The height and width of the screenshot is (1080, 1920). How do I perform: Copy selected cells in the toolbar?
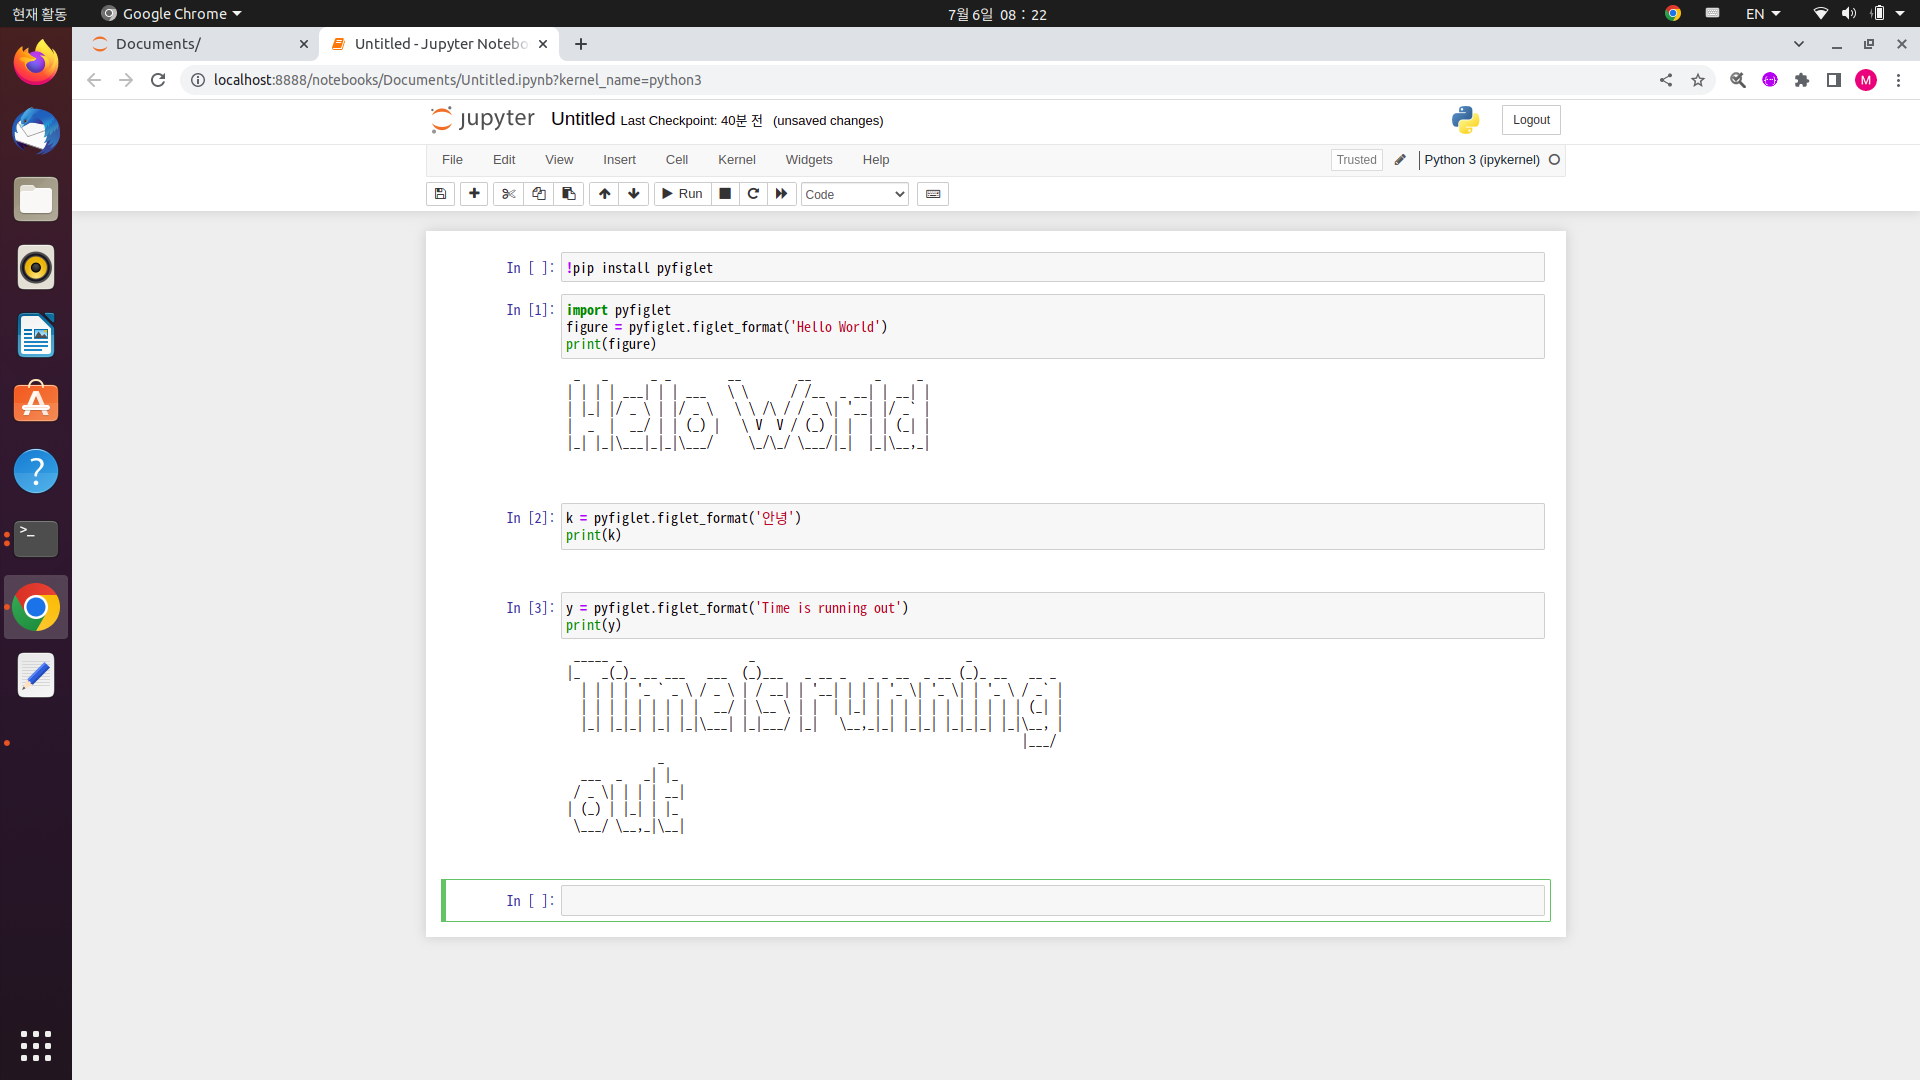point(539,194)
